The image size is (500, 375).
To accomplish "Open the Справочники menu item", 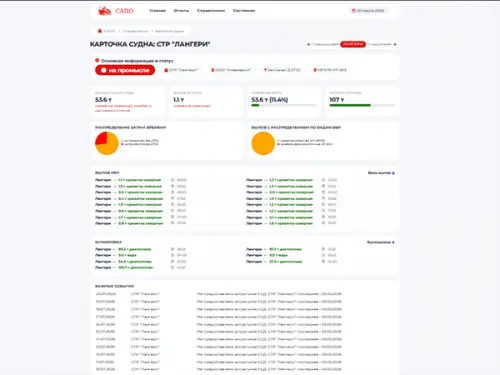I will (211, 11).
